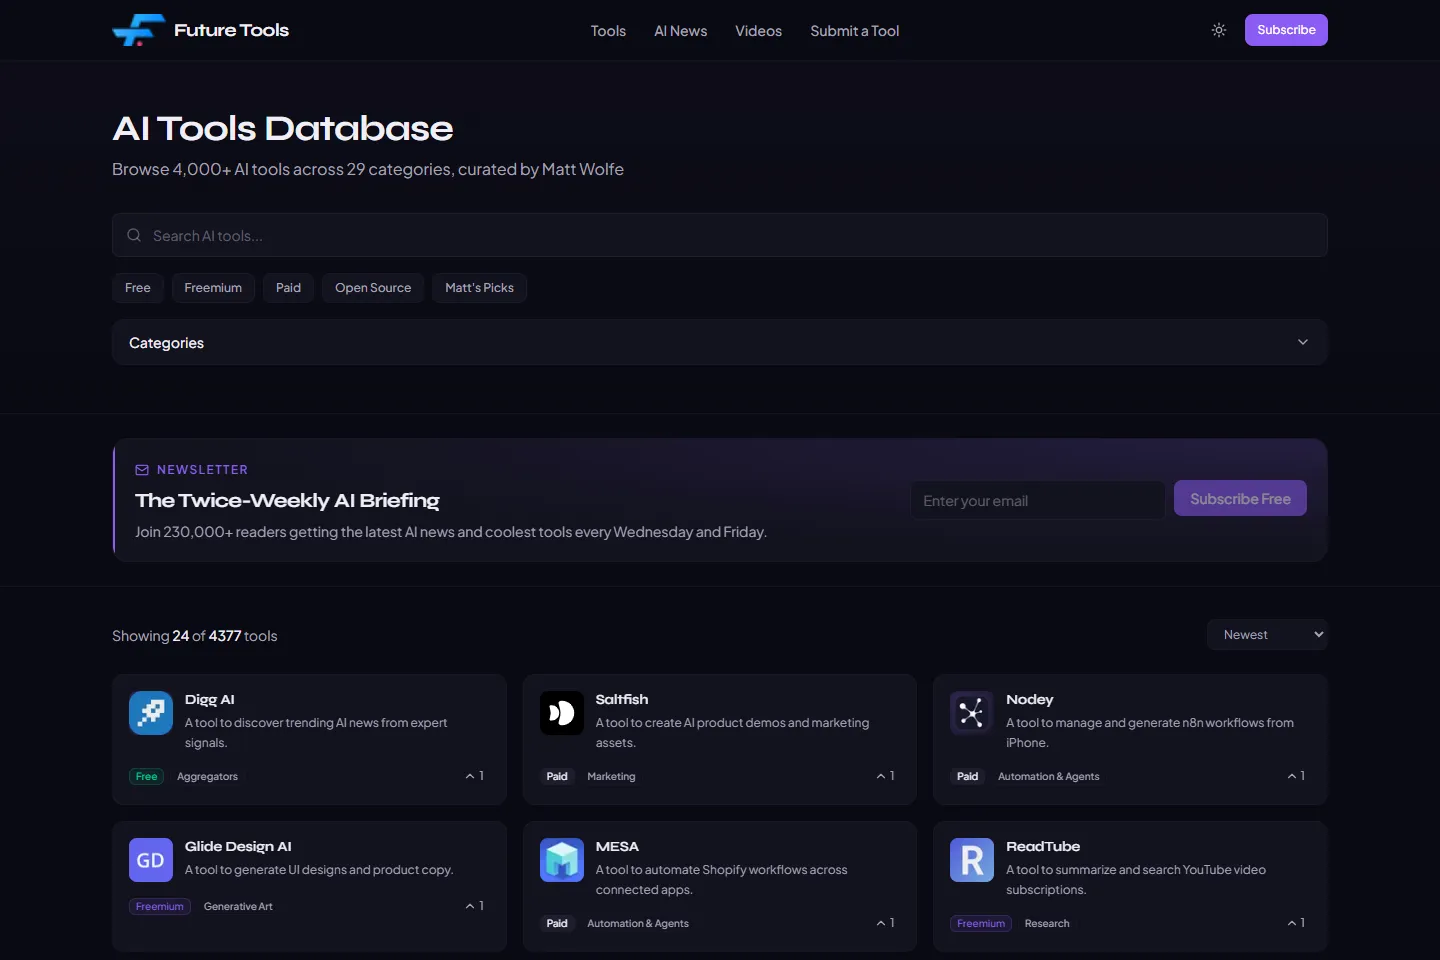Upvote the Glide Design AI tool
The image size is (1440, 960).
click(x=475, y=906)
